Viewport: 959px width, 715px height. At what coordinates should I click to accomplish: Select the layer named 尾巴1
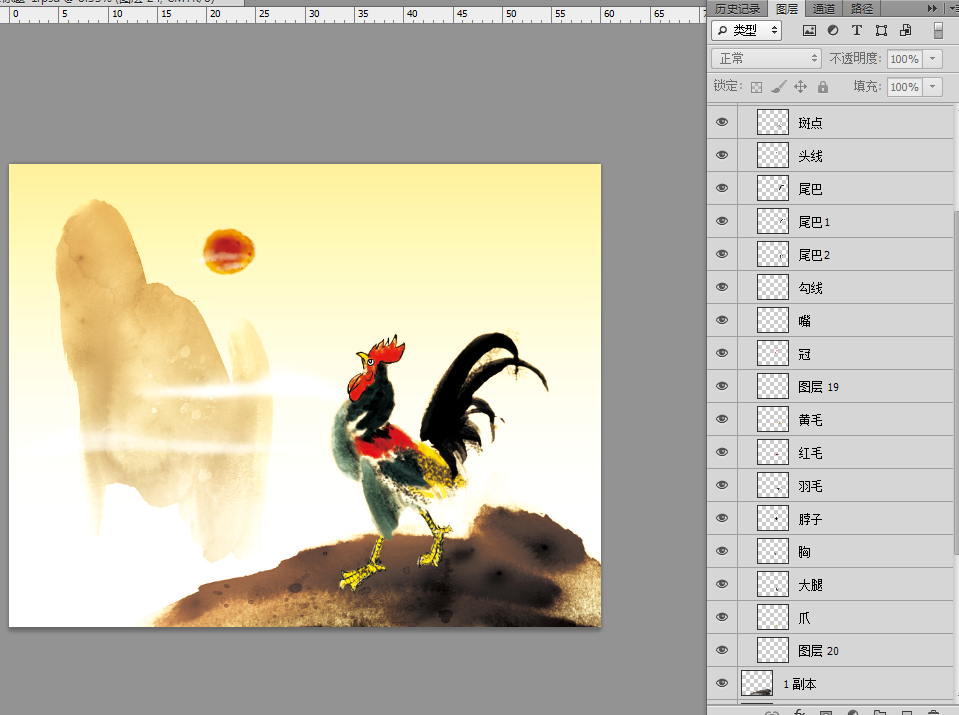[814, 222]
